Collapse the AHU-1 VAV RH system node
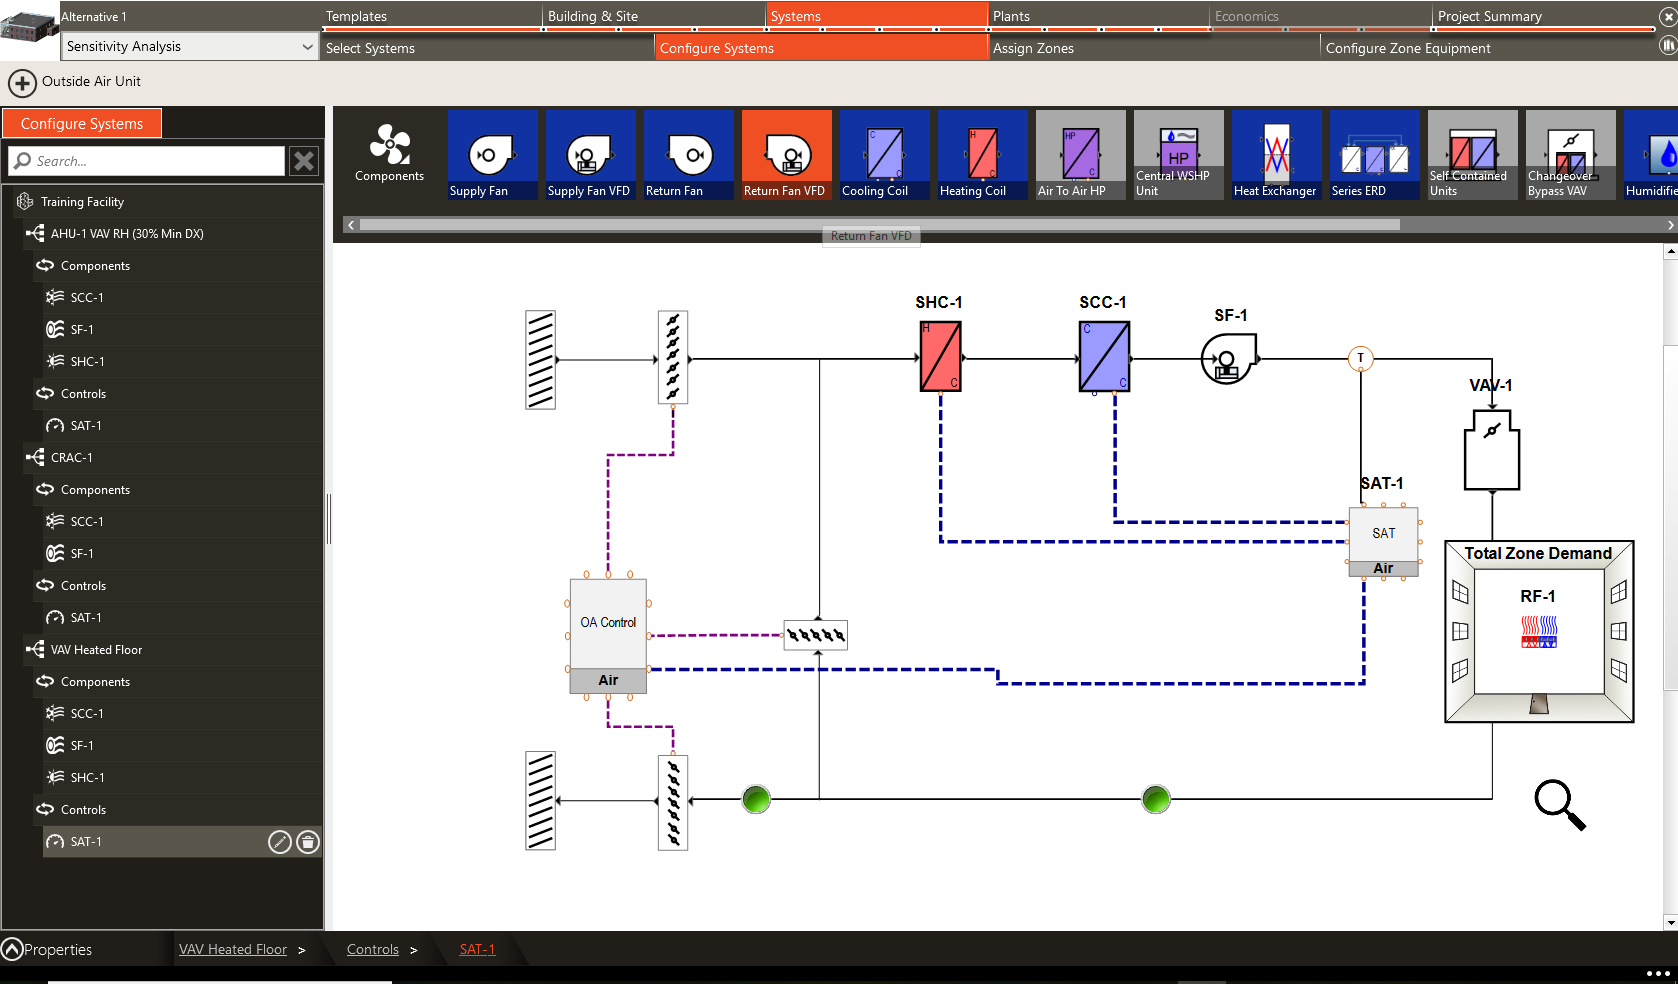This screenshot has height=984, width=1678. 35,234
